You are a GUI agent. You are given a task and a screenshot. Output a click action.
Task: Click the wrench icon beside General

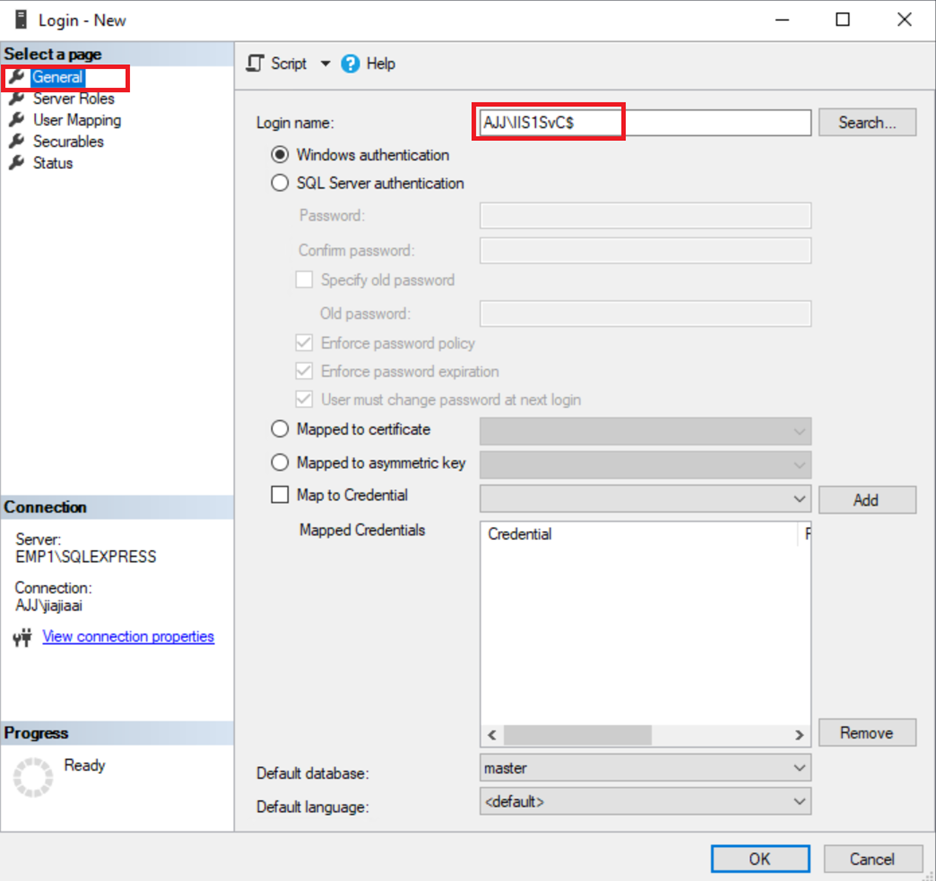click(x=17, y=77)
